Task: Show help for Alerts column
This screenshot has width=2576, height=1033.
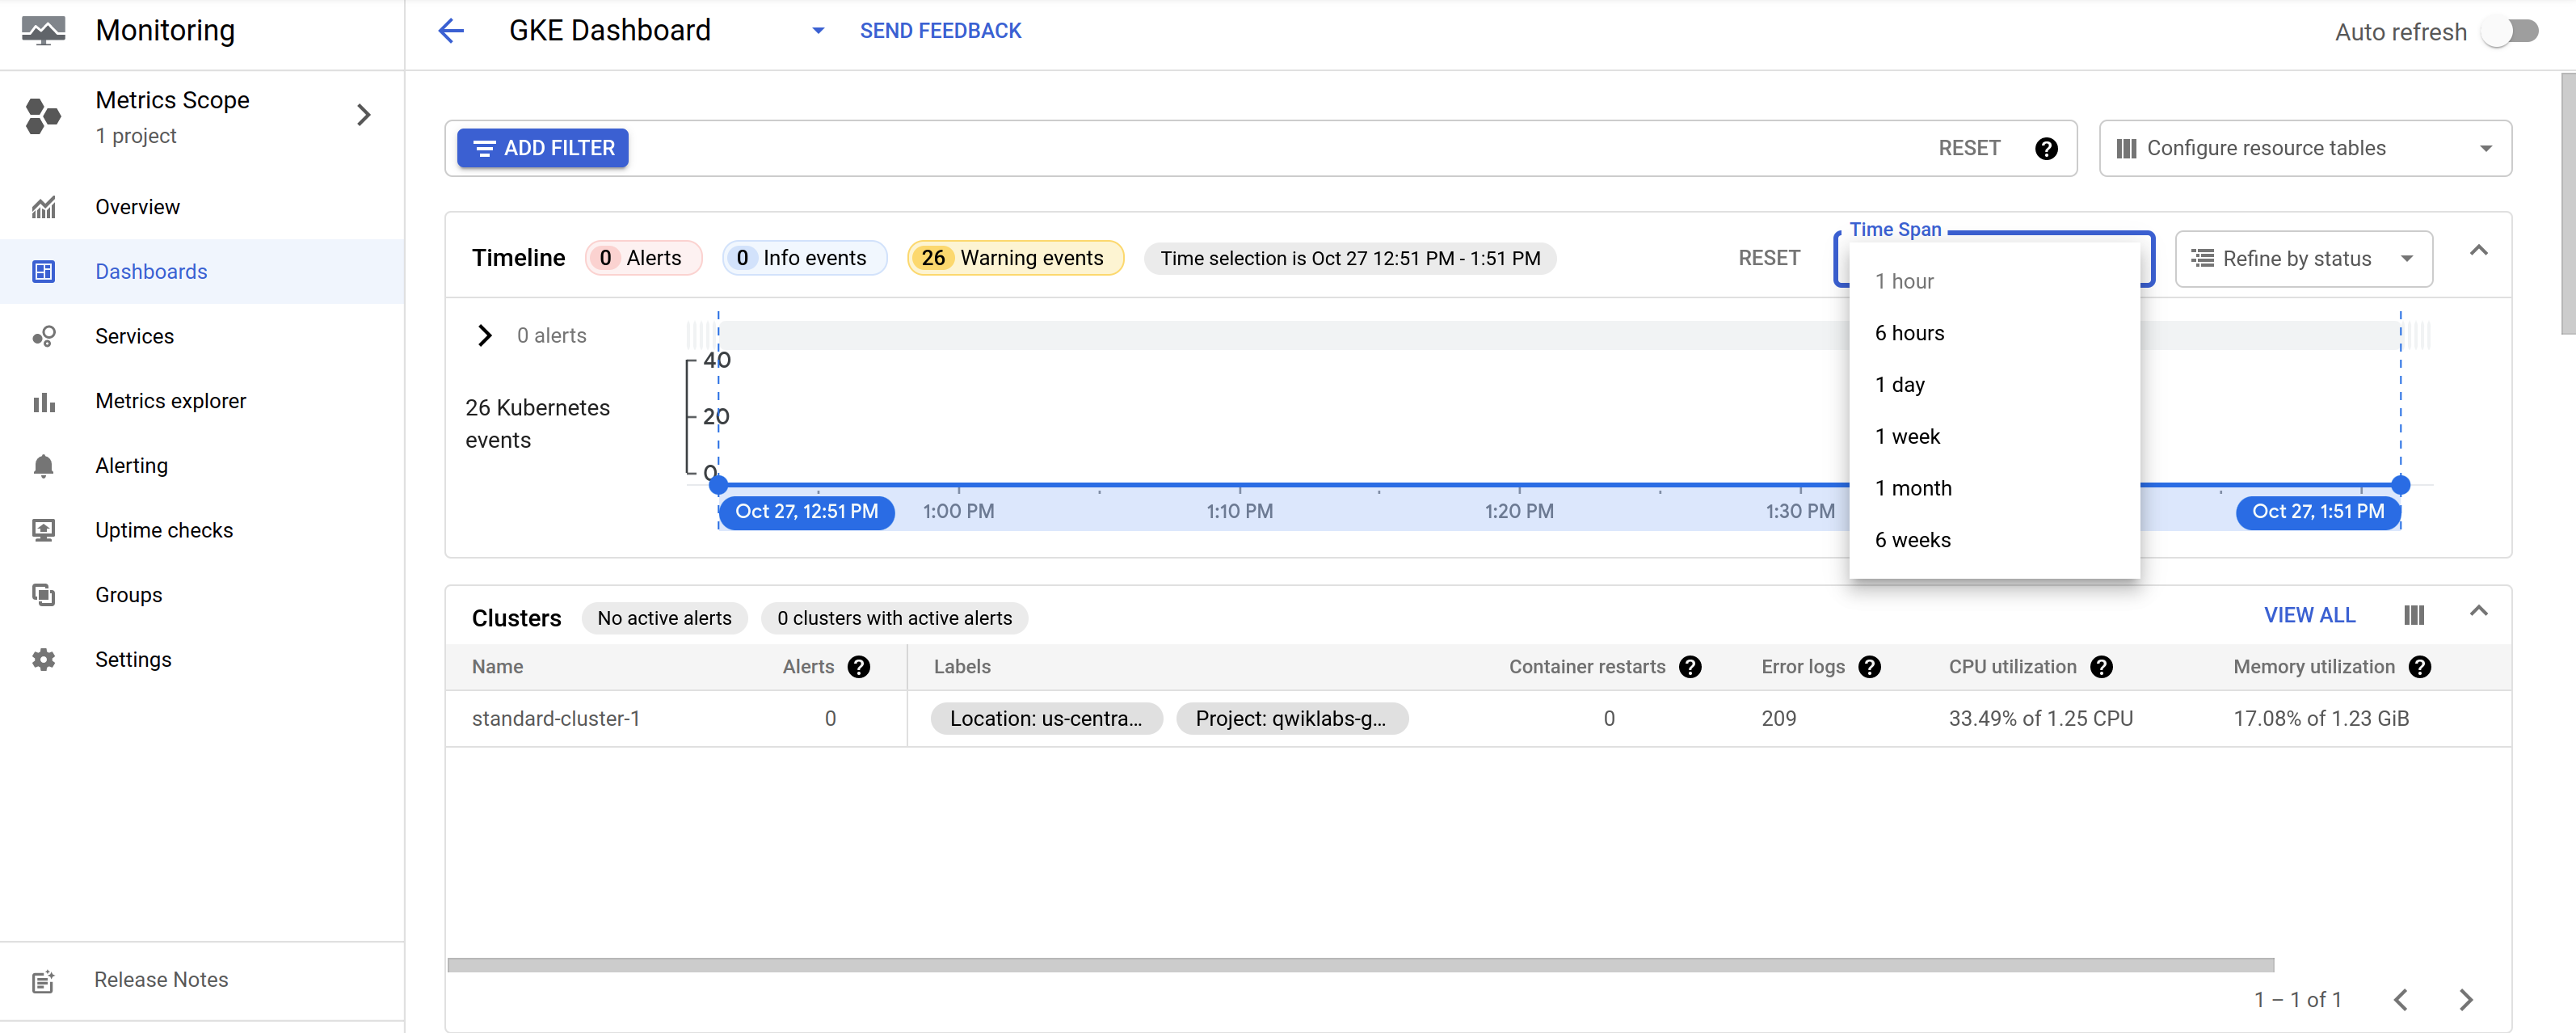Action: click(859, 667)
